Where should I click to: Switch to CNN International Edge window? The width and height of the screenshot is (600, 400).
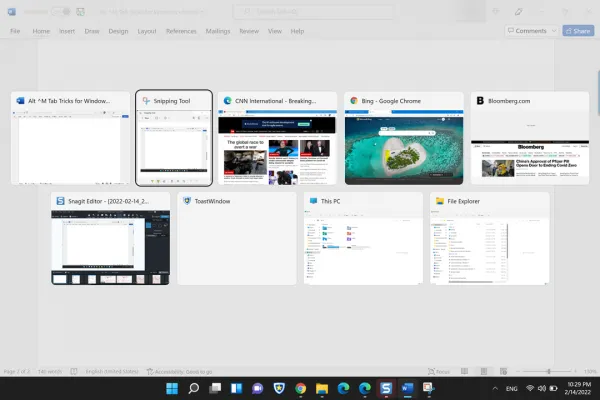277,138
